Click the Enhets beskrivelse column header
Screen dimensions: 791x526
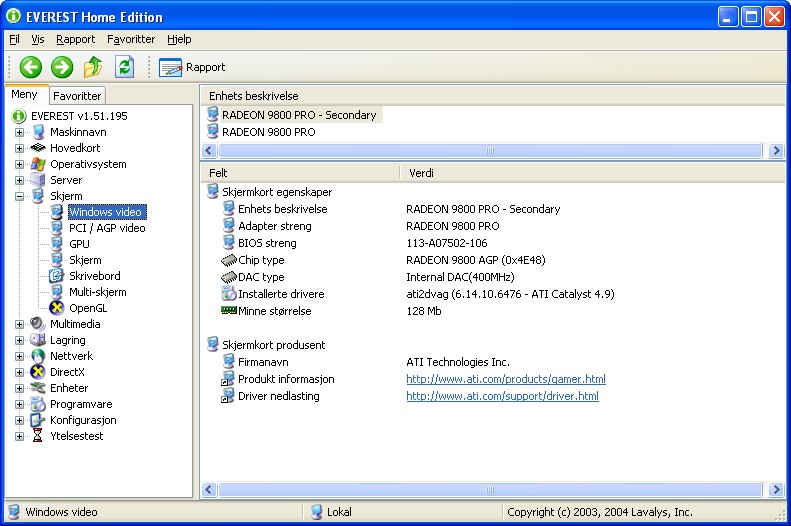point(493,96)
